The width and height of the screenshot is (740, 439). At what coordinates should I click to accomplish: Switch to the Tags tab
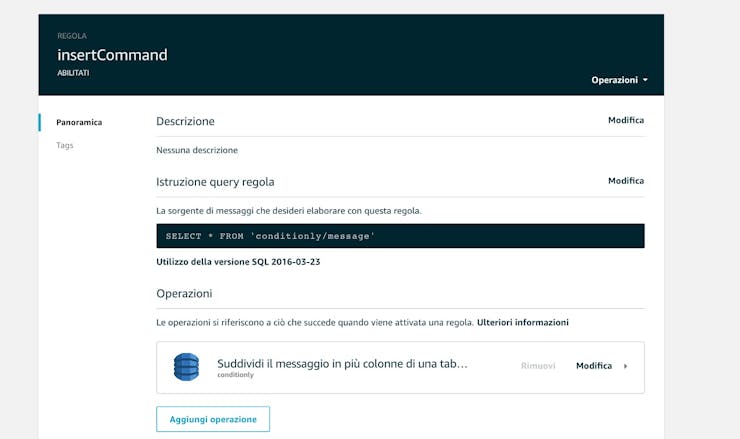(x=65, y=145)
